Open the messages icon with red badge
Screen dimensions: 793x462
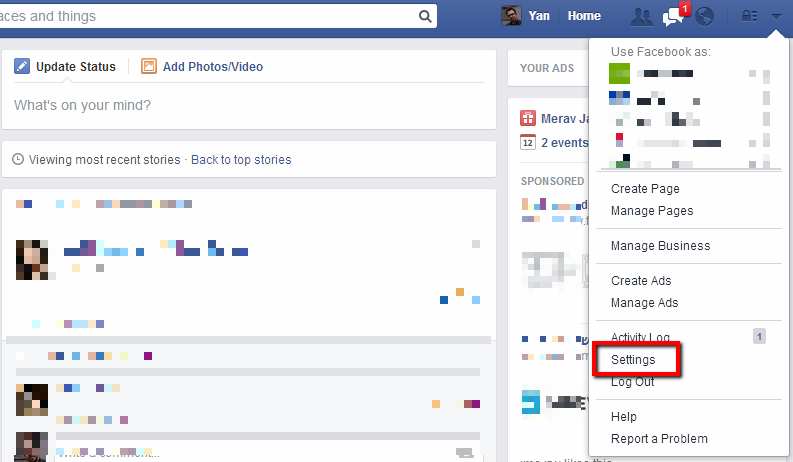(673, 16)
